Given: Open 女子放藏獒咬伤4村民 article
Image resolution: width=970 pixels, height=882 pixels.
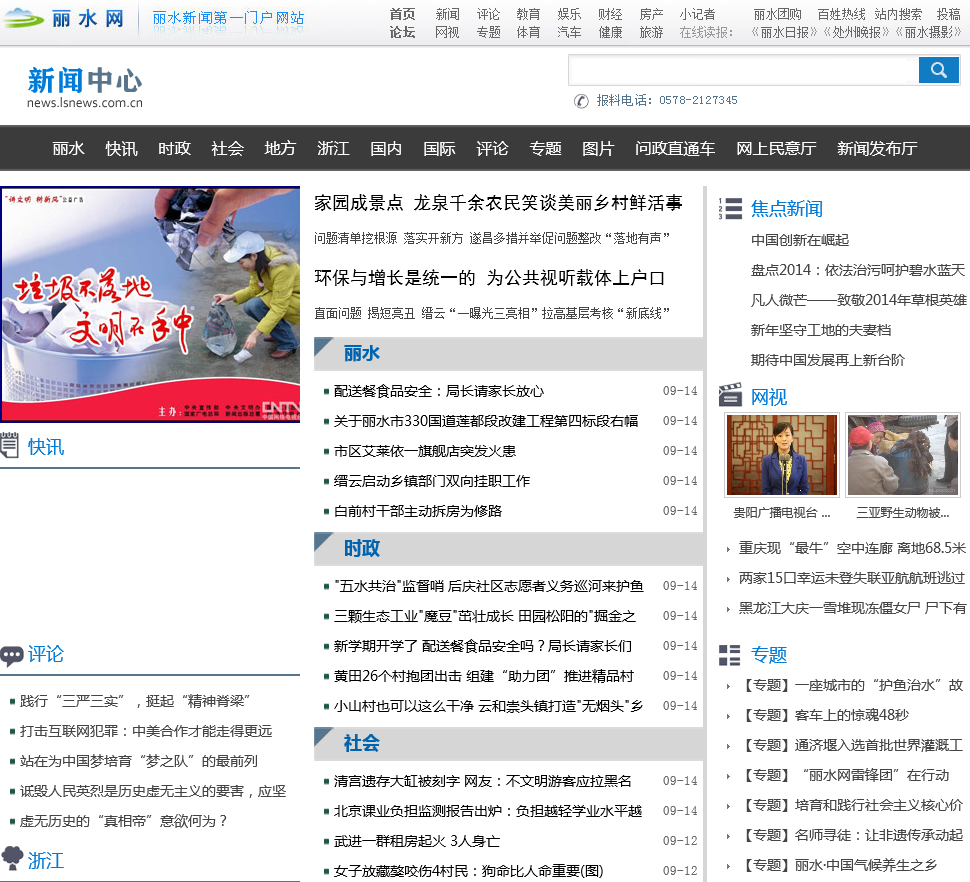Looking at the screenshot, I should (468, 871).
